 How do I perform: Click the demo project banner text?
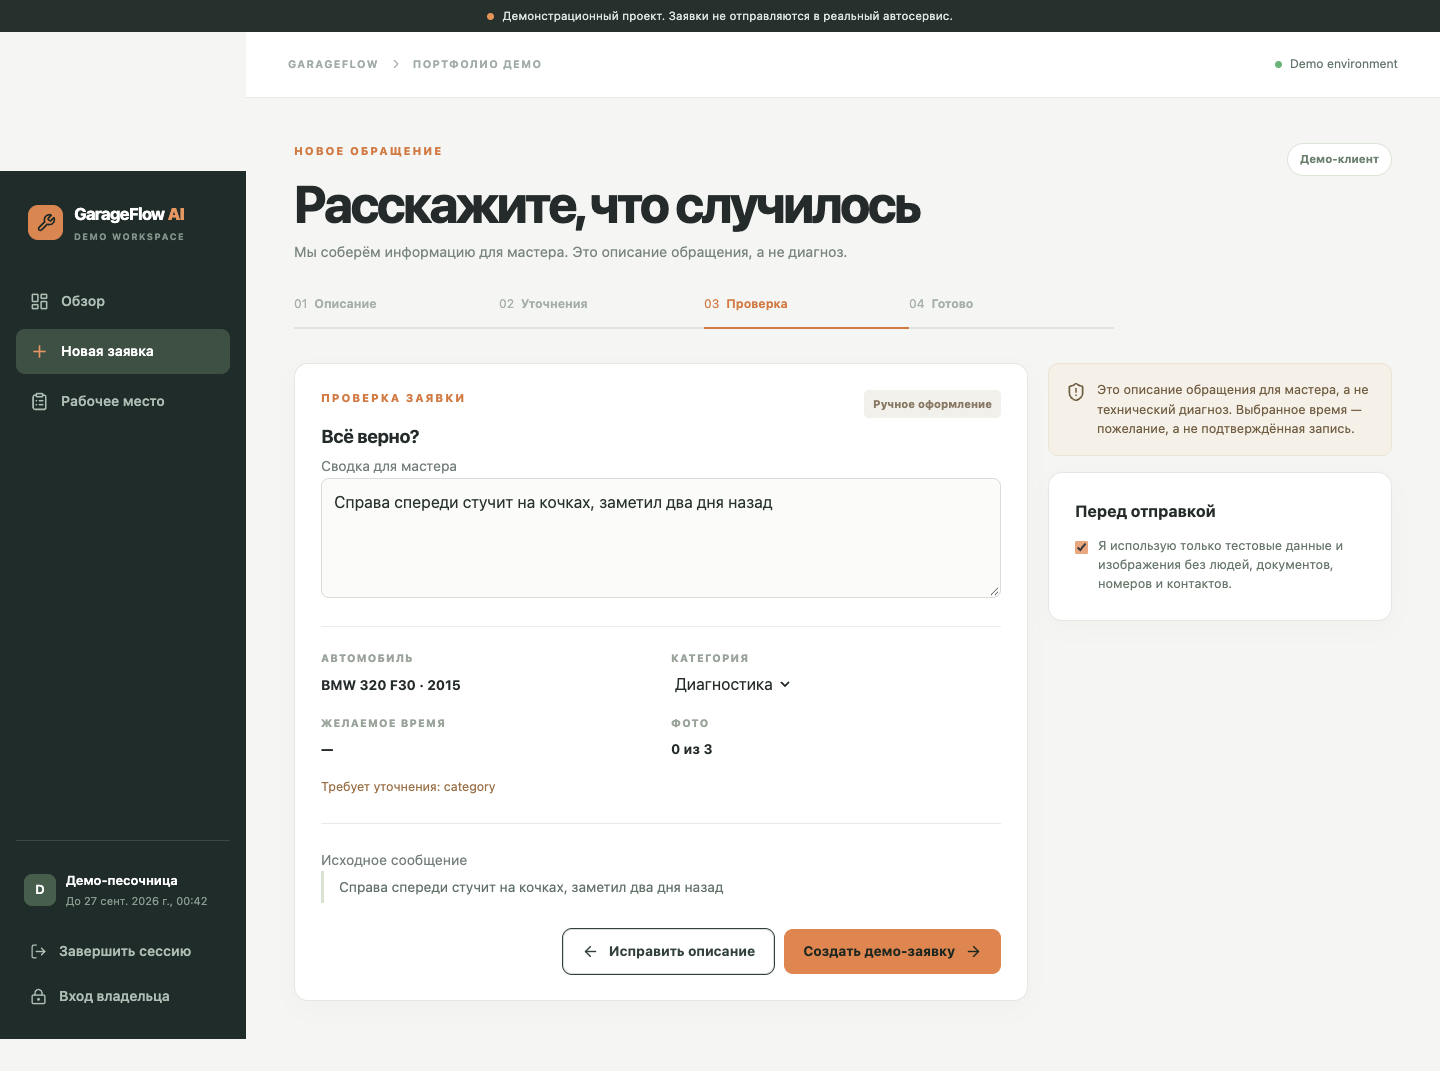coord(727,16)
